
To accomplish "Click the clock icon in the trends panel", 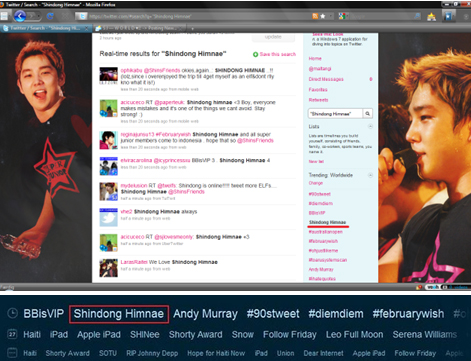I will tap(12, 313).
